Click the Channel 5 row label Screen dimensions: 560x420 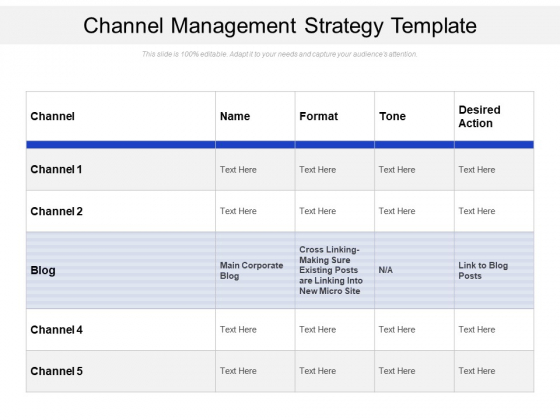pyautogui.click(x=56, y=371)
